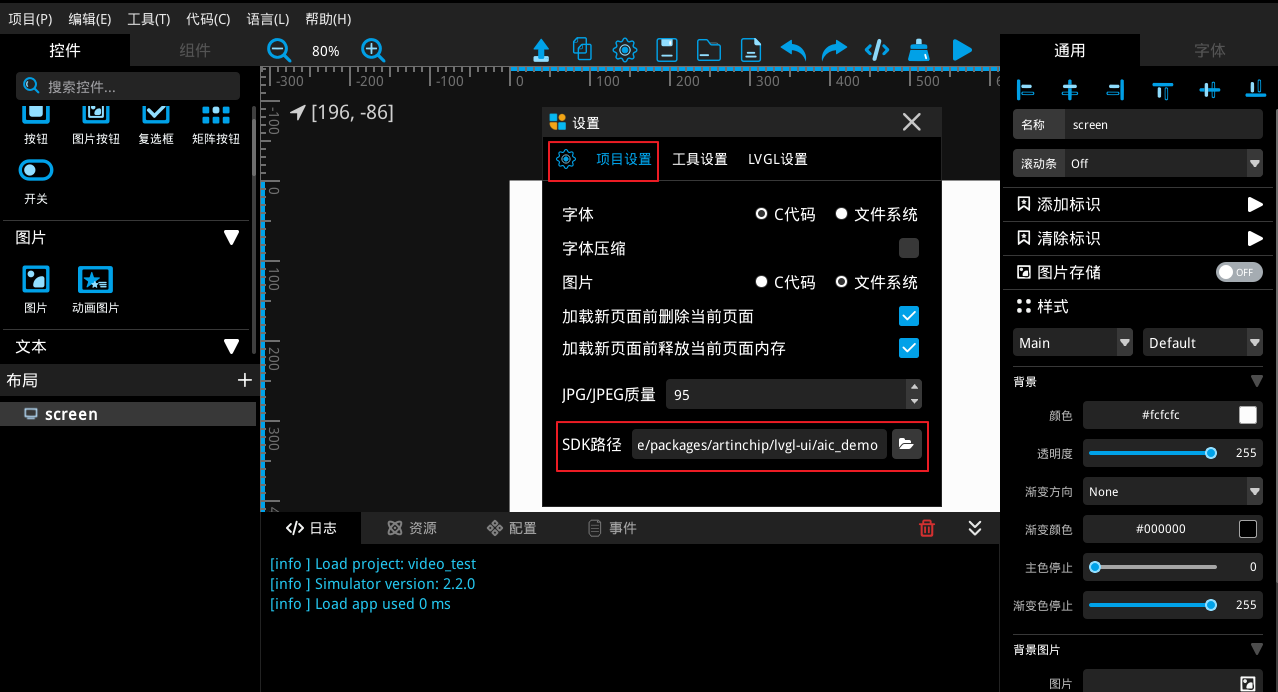Switch to the 工具设置 tab

700,159
